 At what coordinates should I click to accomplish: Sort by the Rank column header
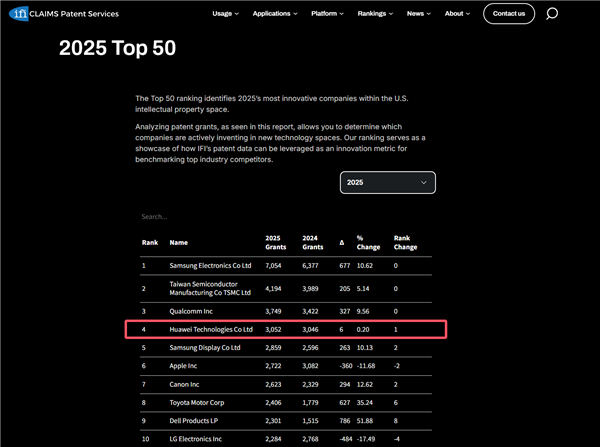click(149, 242)
